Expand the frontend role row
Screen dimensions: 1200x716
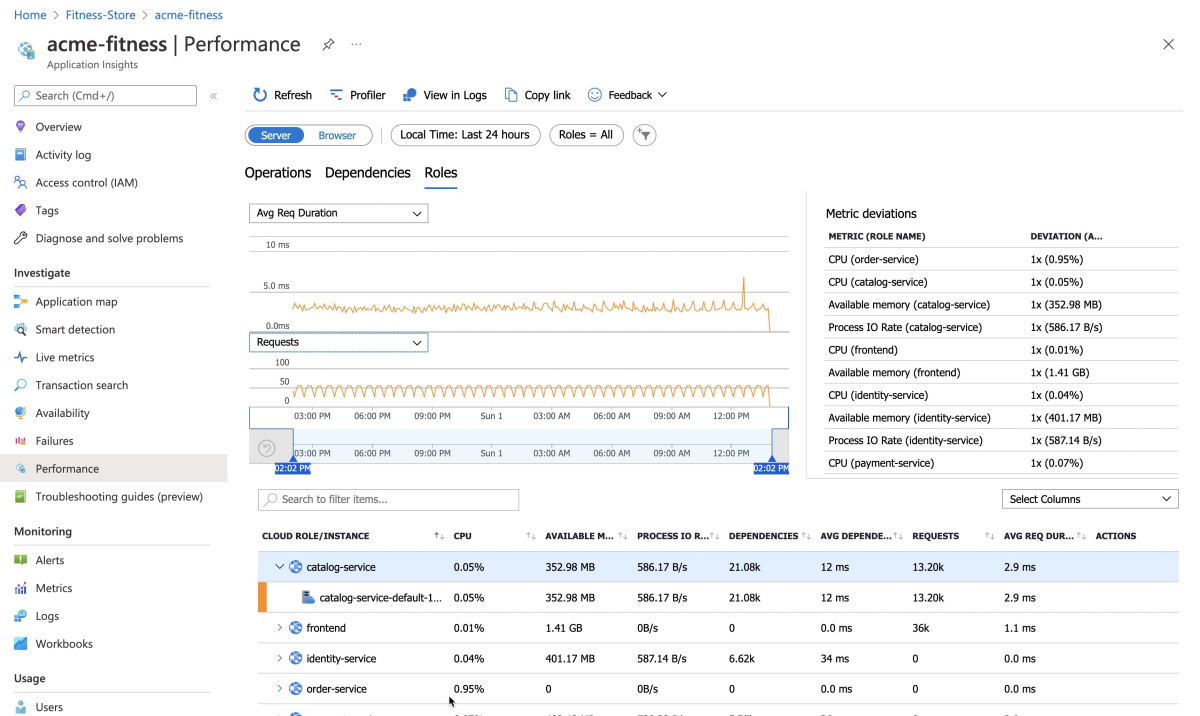[x=280, y=628]
